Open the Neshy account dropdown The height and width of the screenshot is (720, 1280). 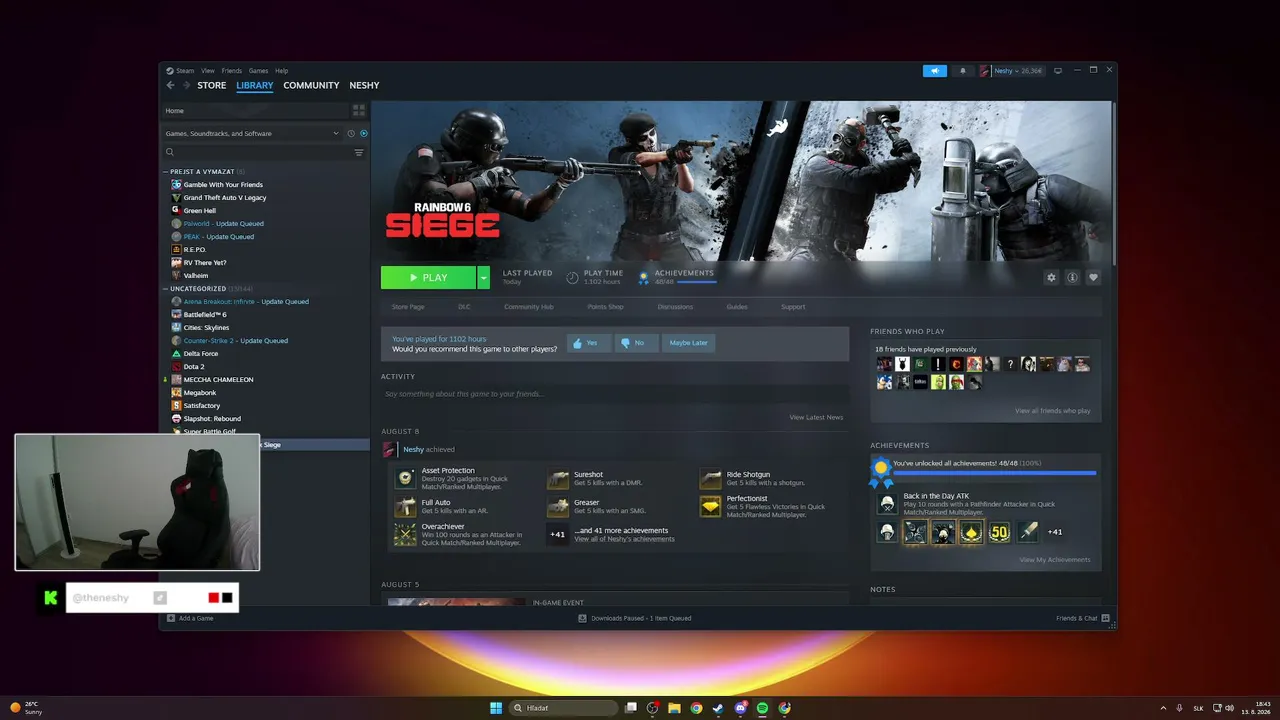tap(1012, 71)
